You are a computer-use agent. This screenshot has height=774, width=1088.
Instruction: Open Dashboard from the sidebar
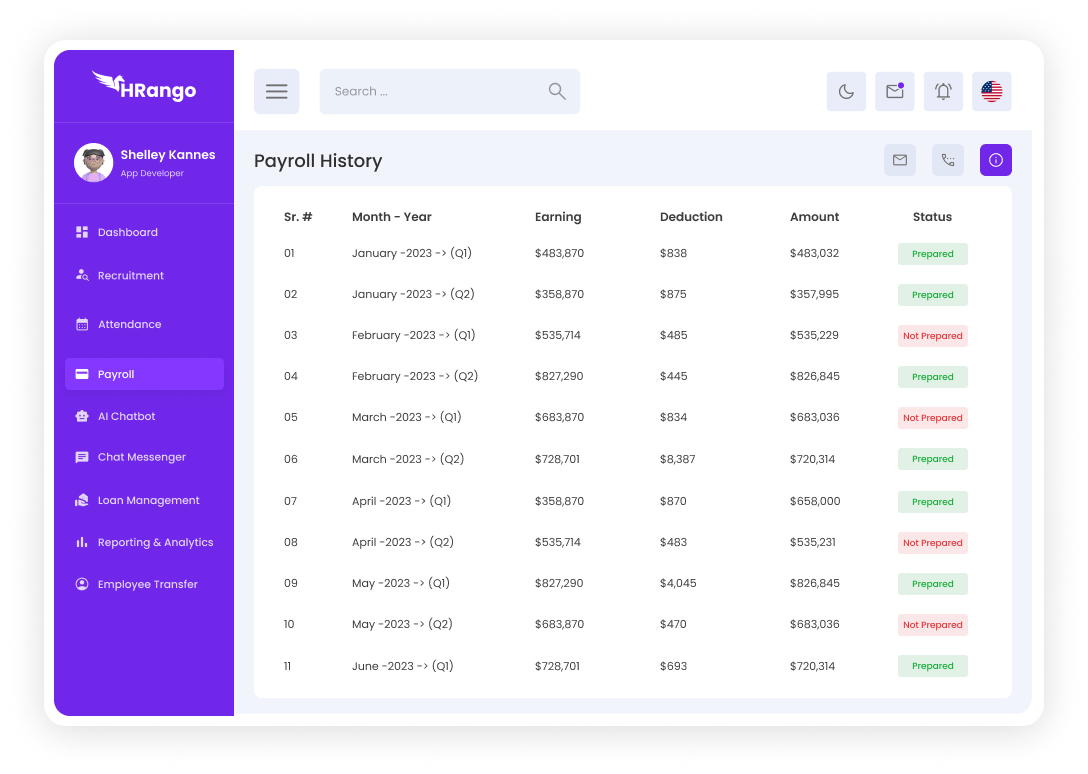point(127,232)
